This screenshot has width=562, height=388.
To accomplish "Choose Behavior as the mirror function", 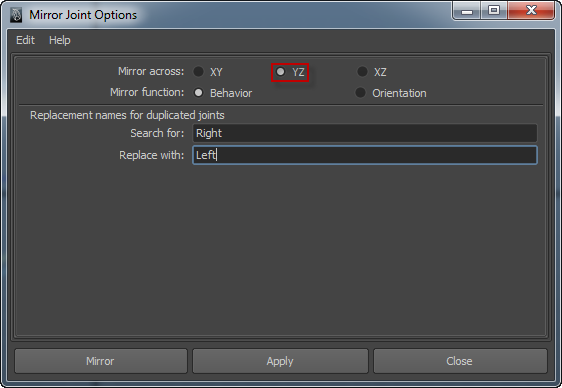I will [198, 93].
